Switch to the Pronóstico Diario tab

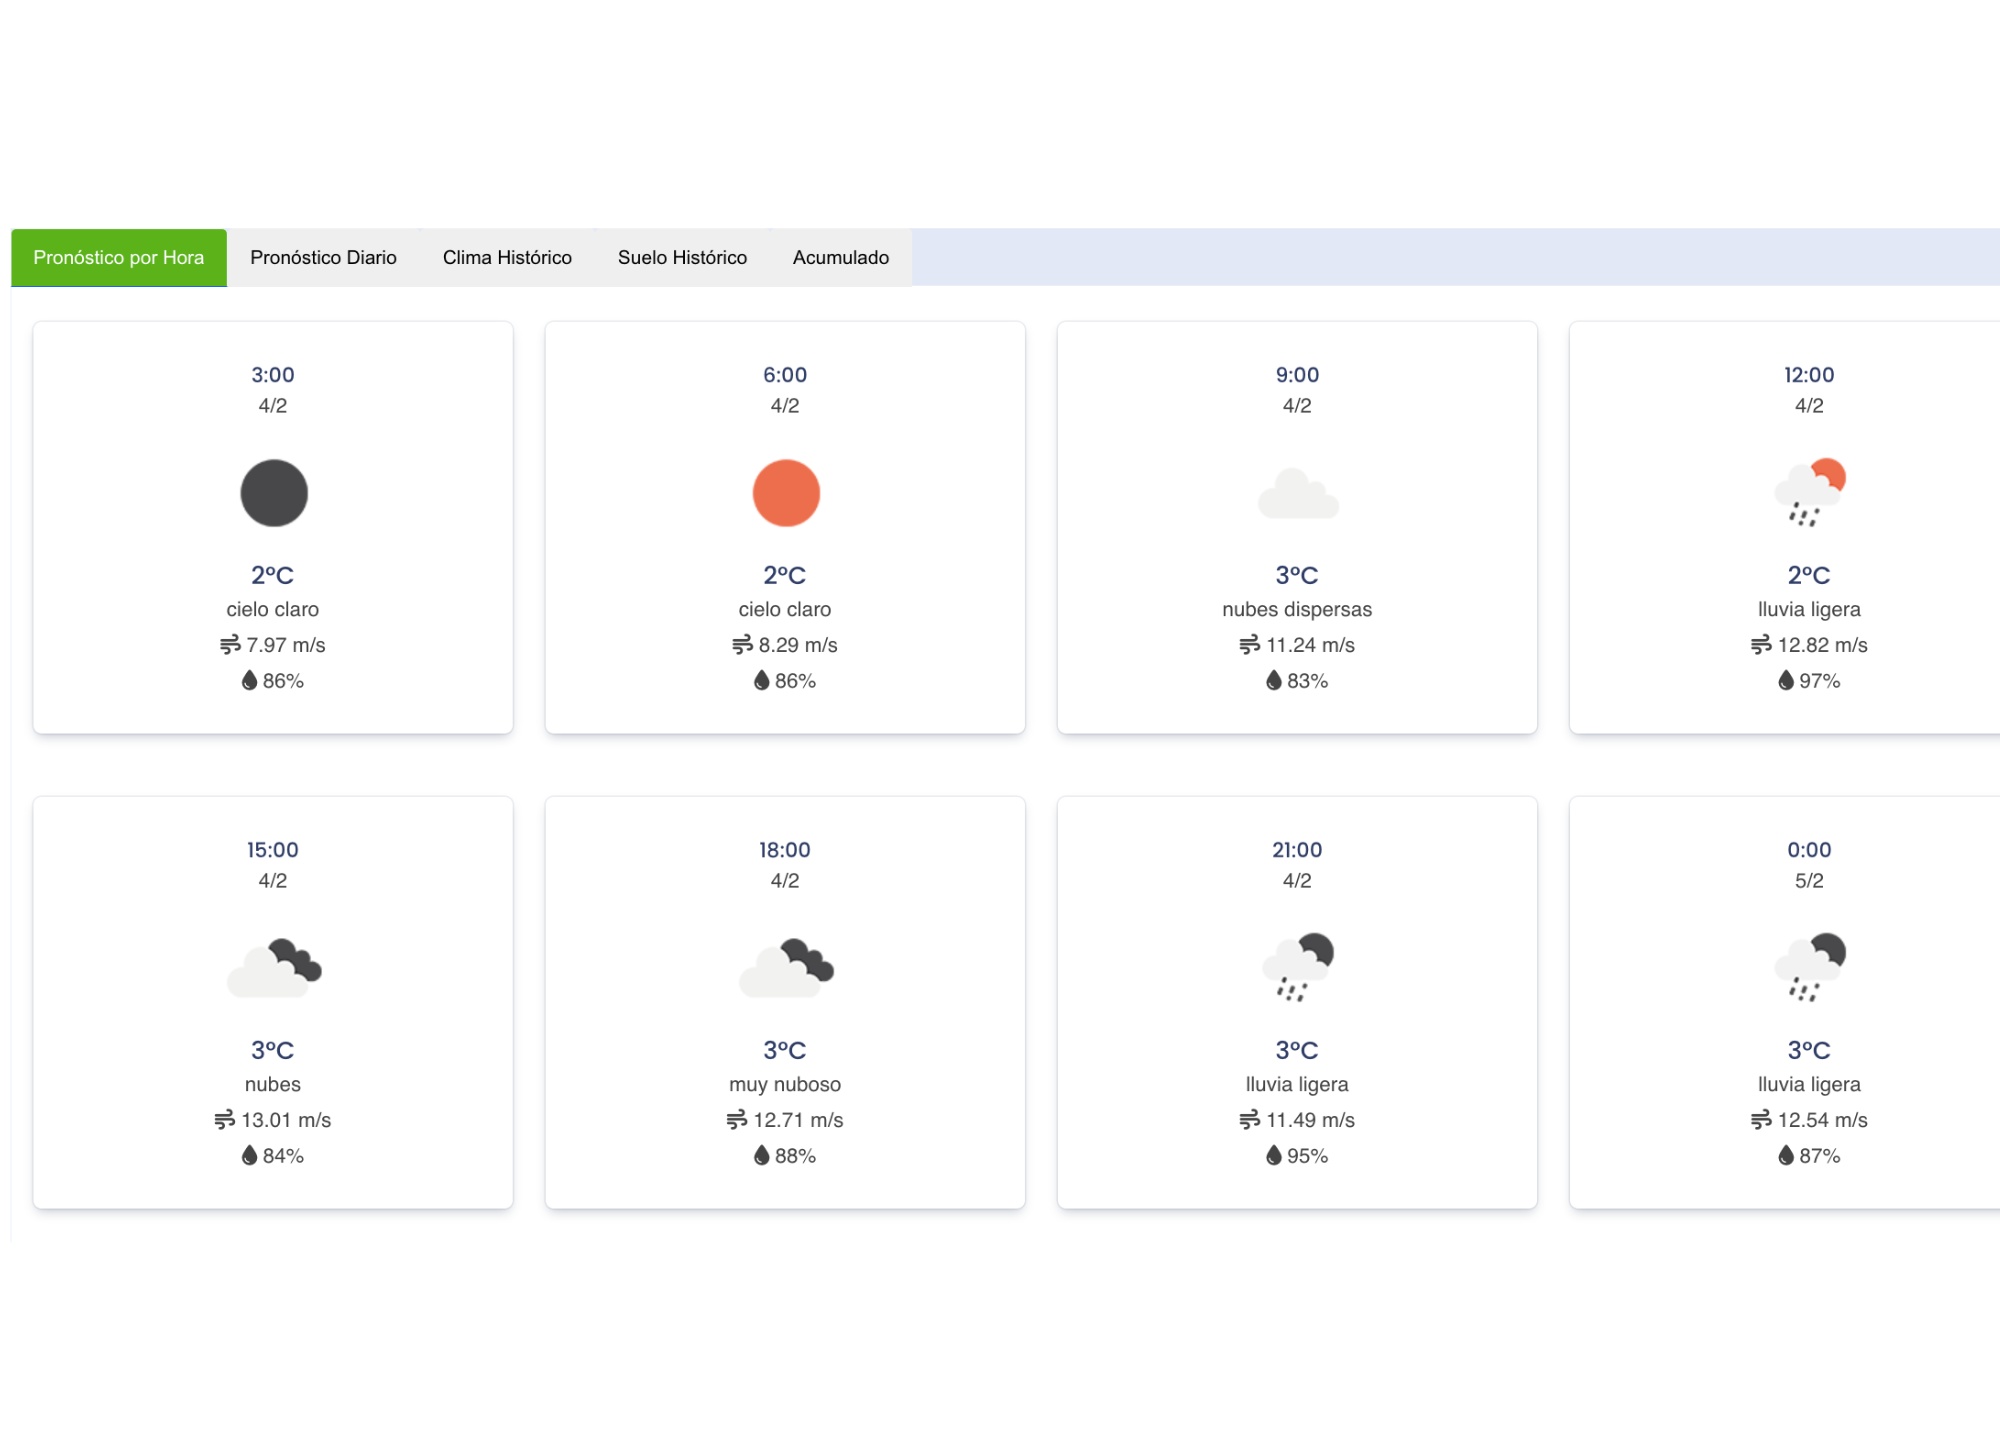click(x=323, y=257)
